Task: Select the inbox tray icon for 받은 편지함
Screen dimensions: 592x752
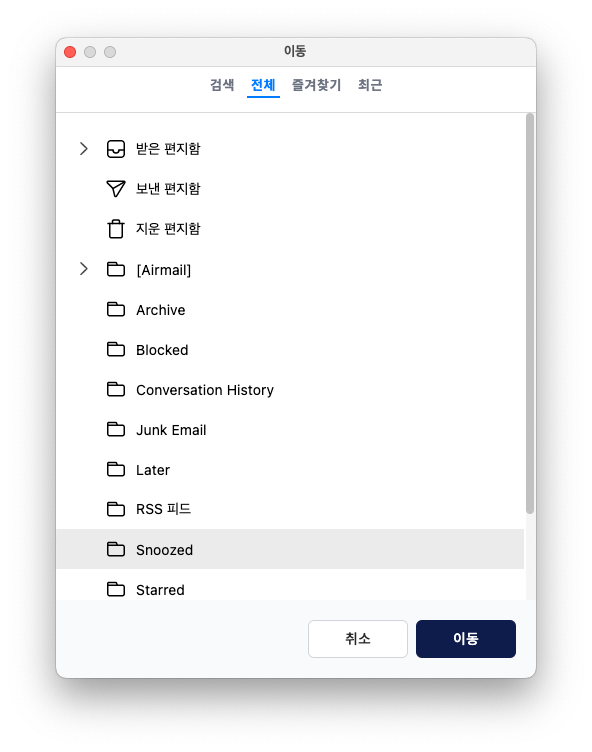Action: 116,149
